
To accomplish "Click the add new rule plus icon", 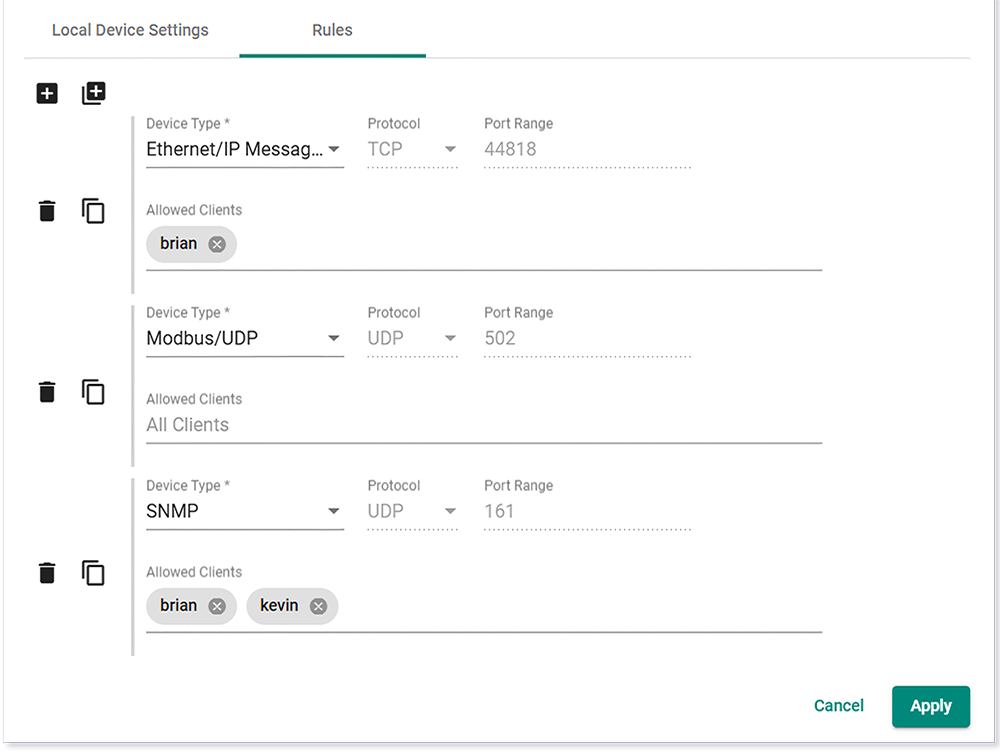I will [x=47, y=94].
